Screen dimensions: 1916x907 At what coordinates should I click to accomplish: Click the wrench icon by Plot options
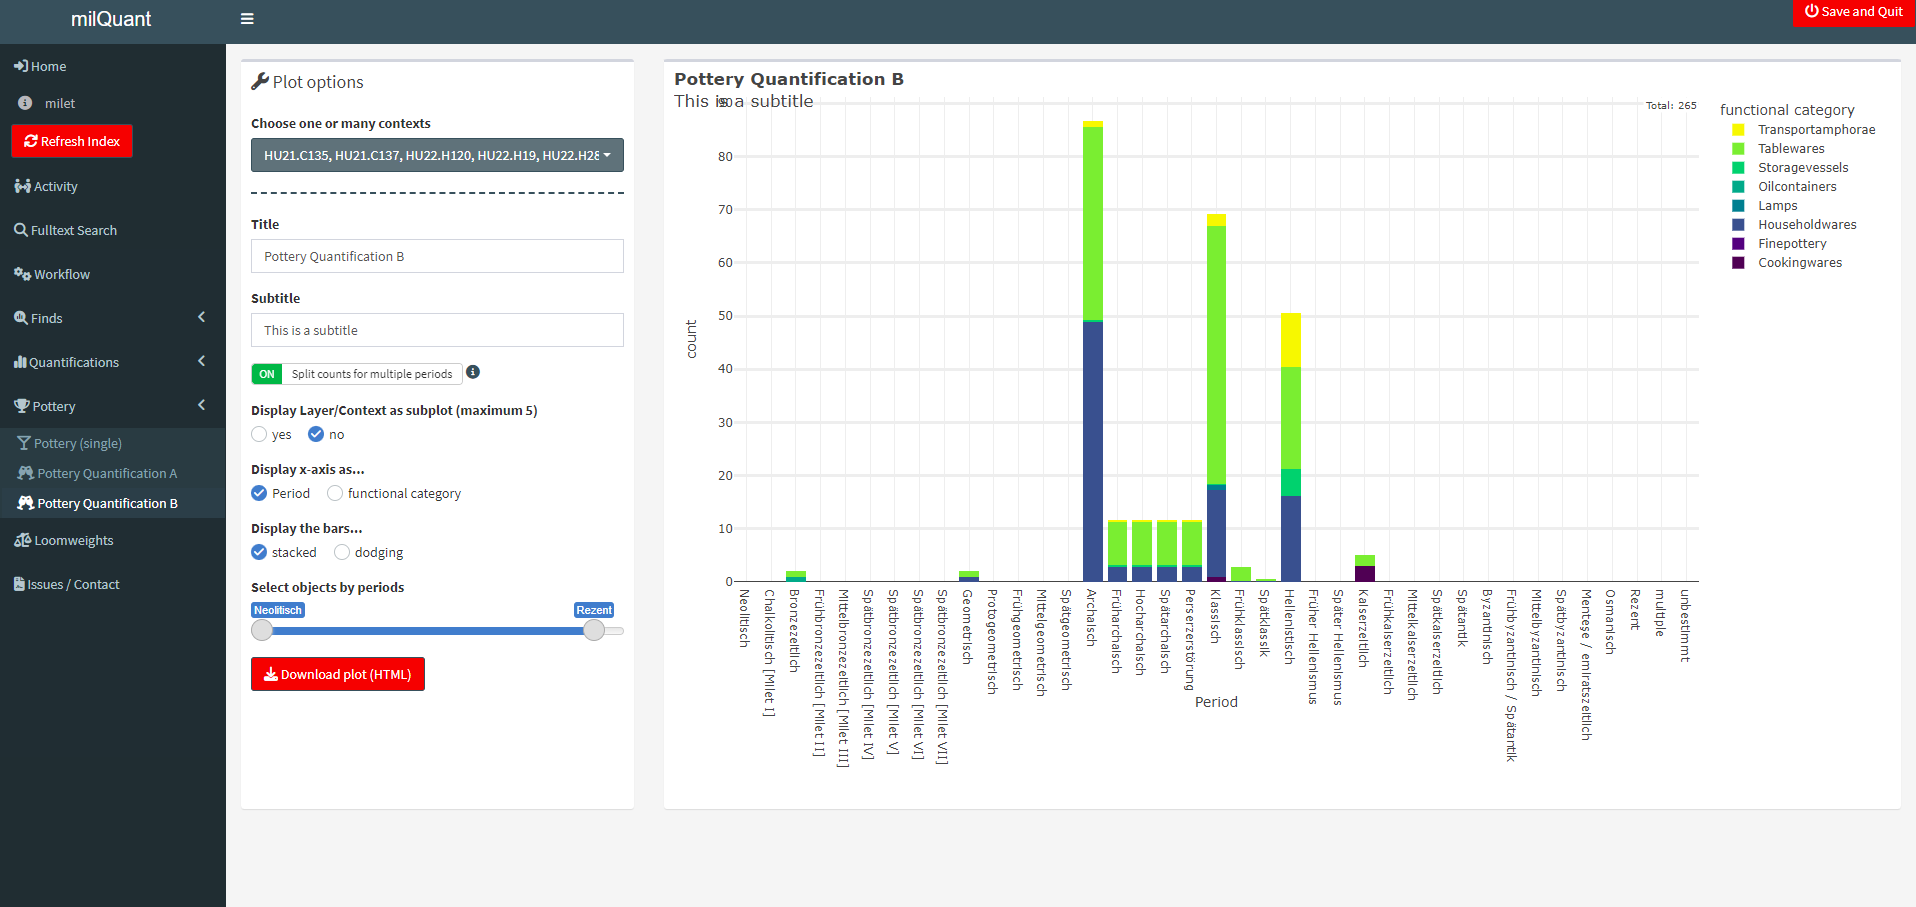point(260,81)
